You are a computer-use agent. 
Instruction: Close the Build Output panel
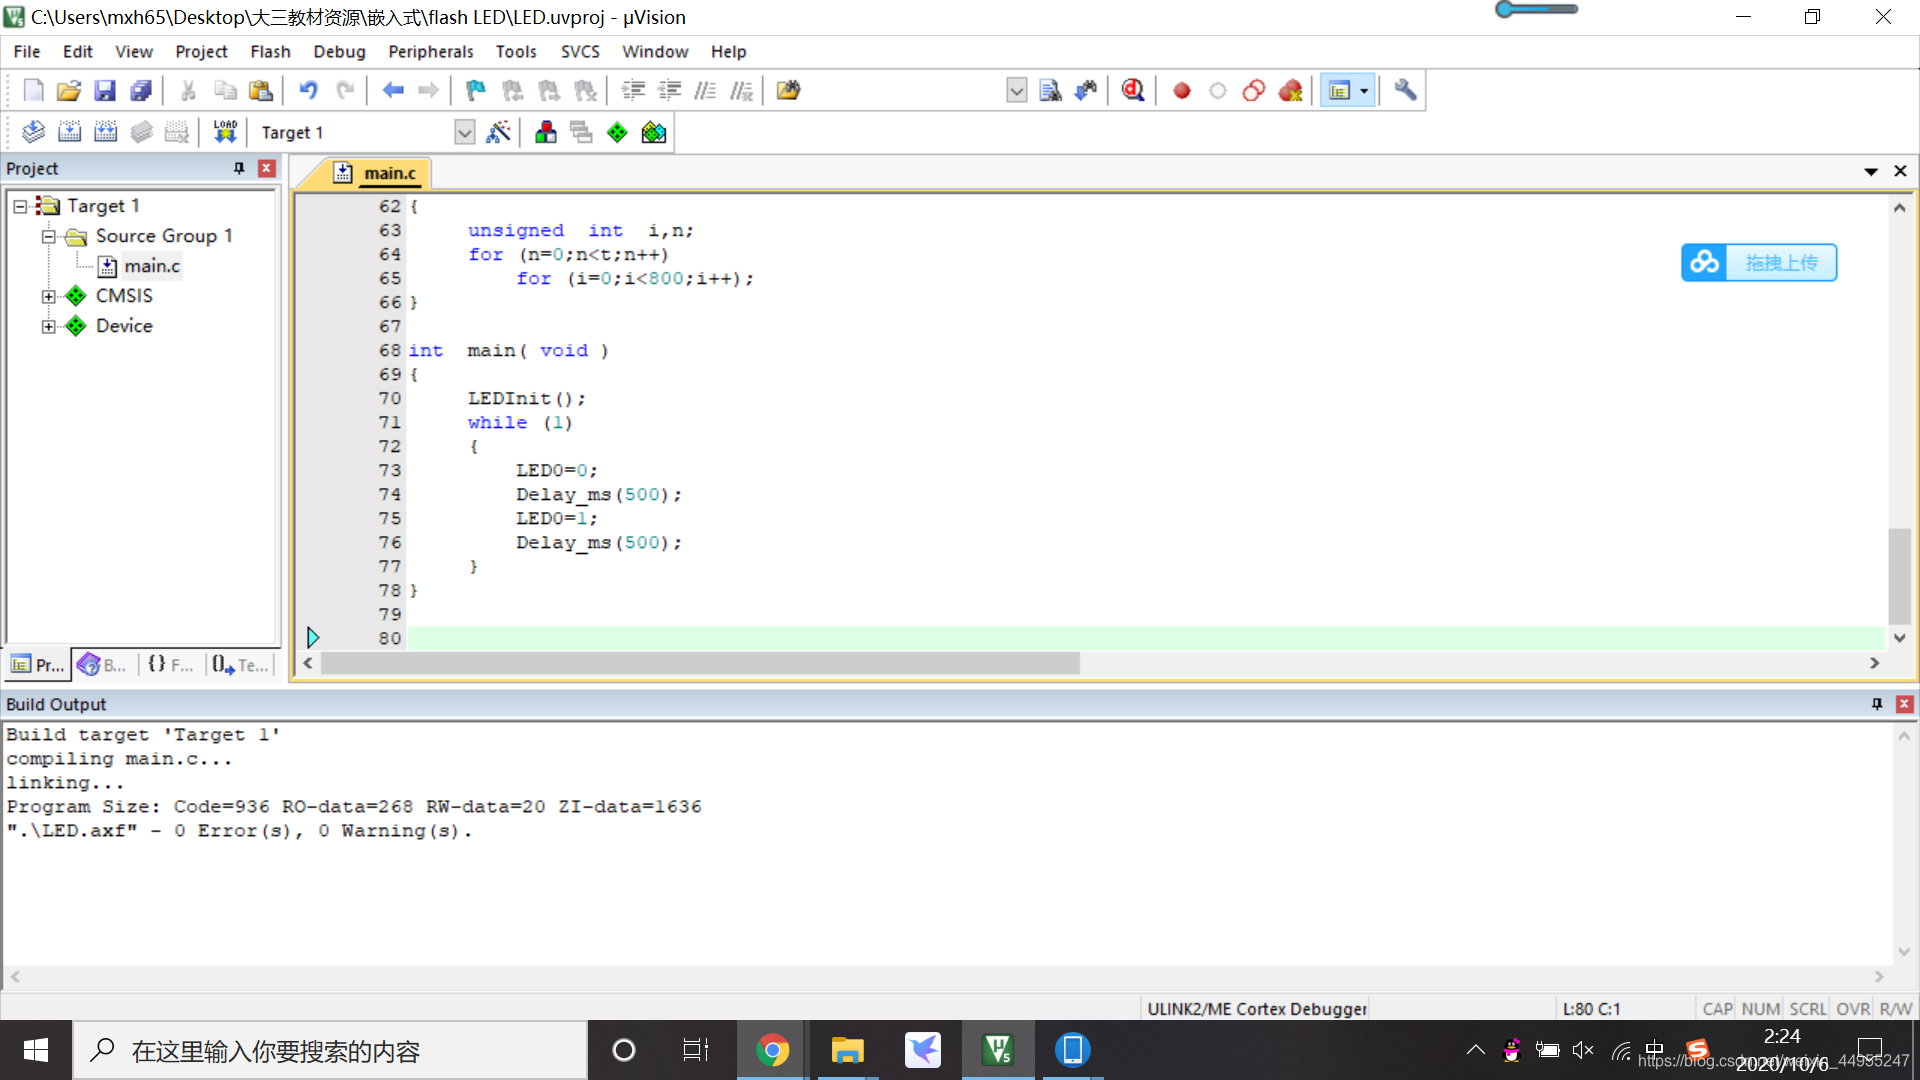tap(1905, 704)
